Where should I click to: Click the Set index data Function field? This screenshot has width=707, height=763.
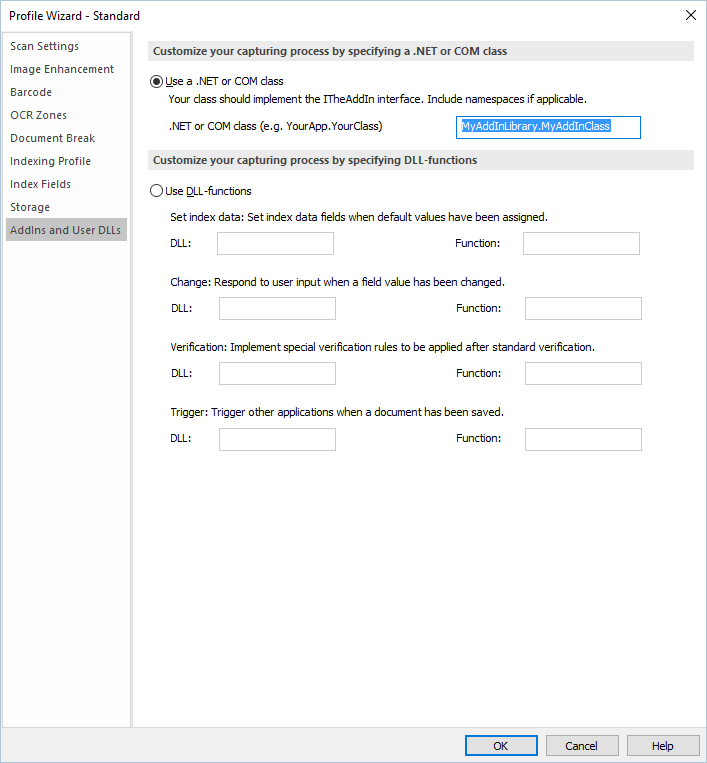pos(581,243)
